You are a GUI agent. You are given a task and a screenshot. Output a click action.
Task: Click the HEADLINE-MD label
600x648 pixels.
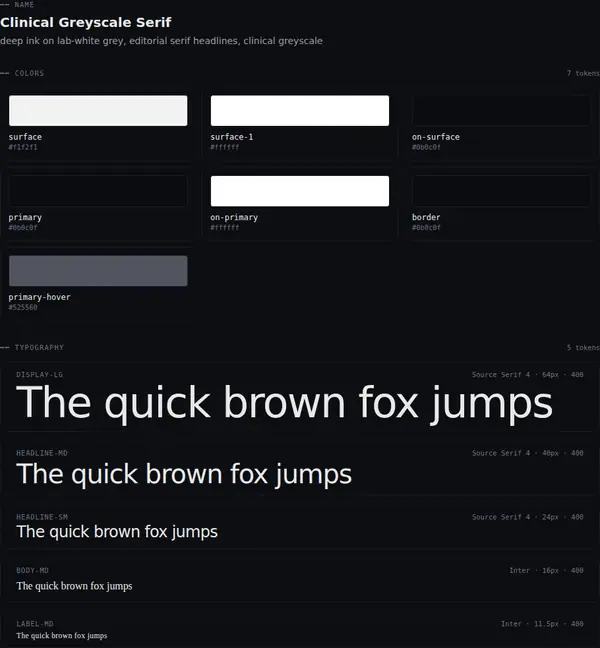pyautogui.click(x=42, y=453)
